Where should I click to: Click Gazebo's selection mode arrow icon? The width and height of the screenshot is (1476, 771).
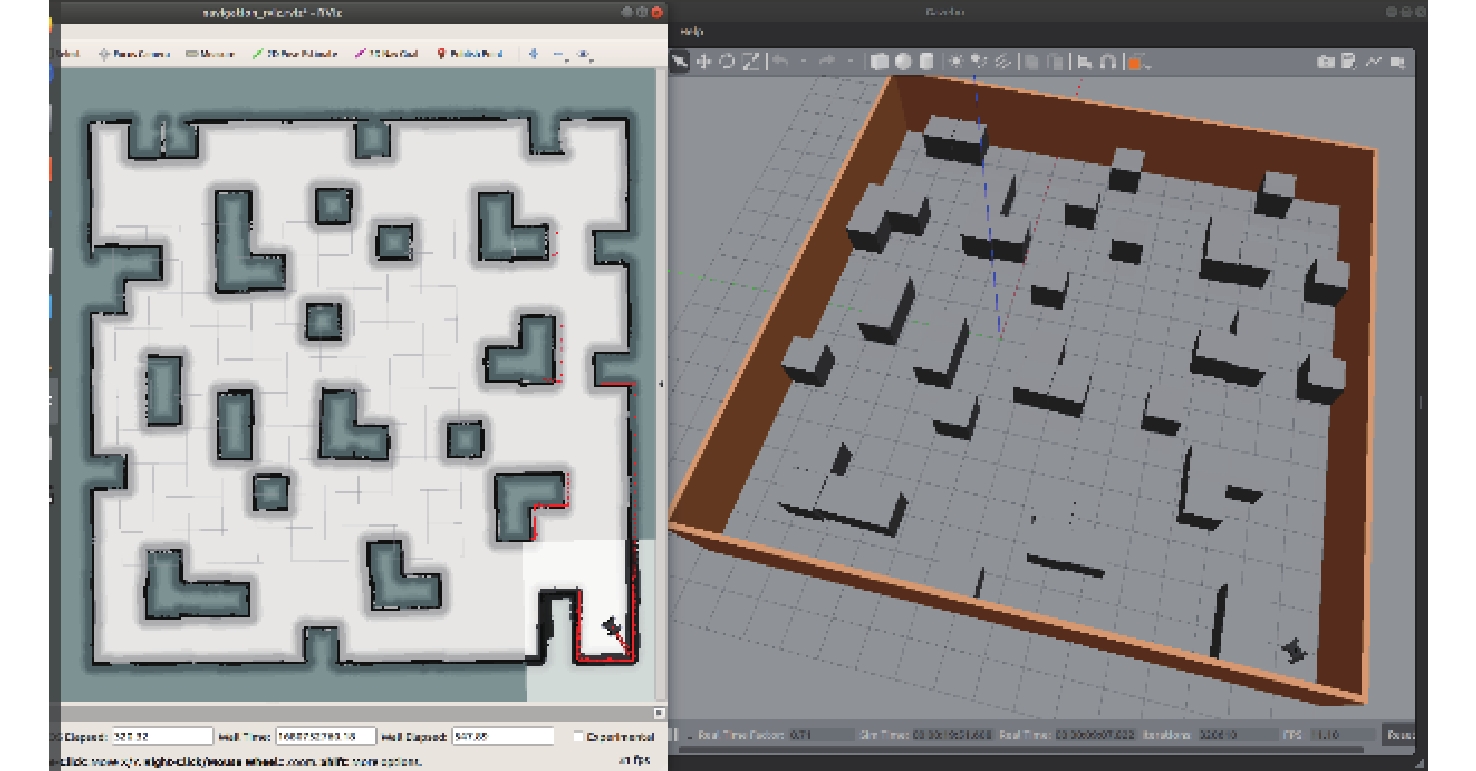pos(680,62)
